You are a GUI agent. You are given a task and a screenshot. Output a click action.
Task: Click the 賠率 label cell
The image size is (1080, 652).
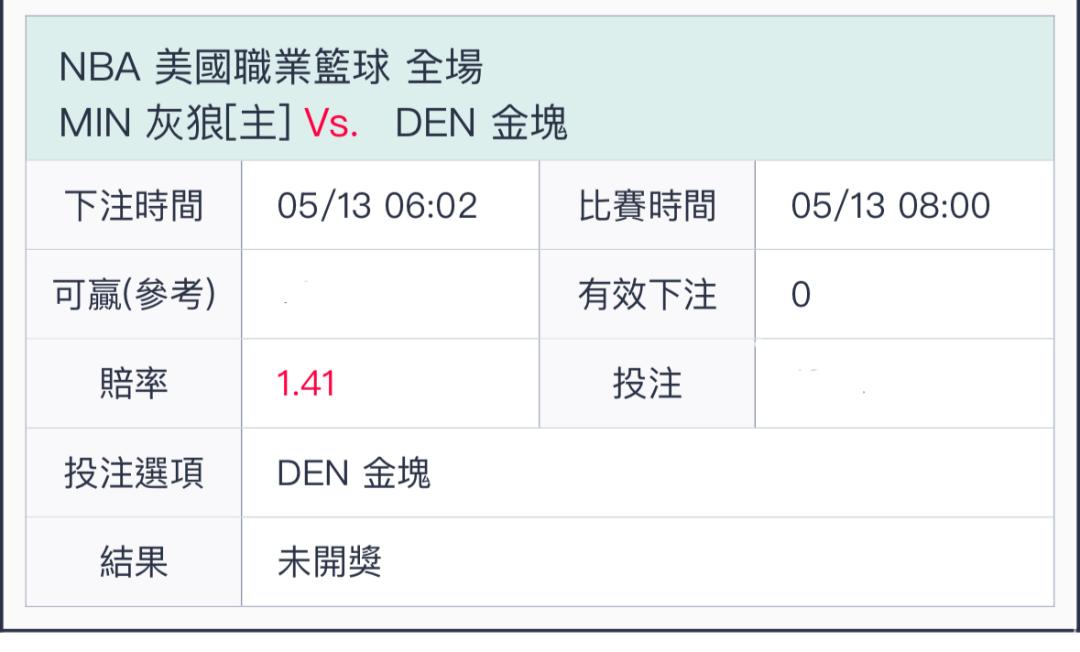pyautogui.click(x=134, y=383)
